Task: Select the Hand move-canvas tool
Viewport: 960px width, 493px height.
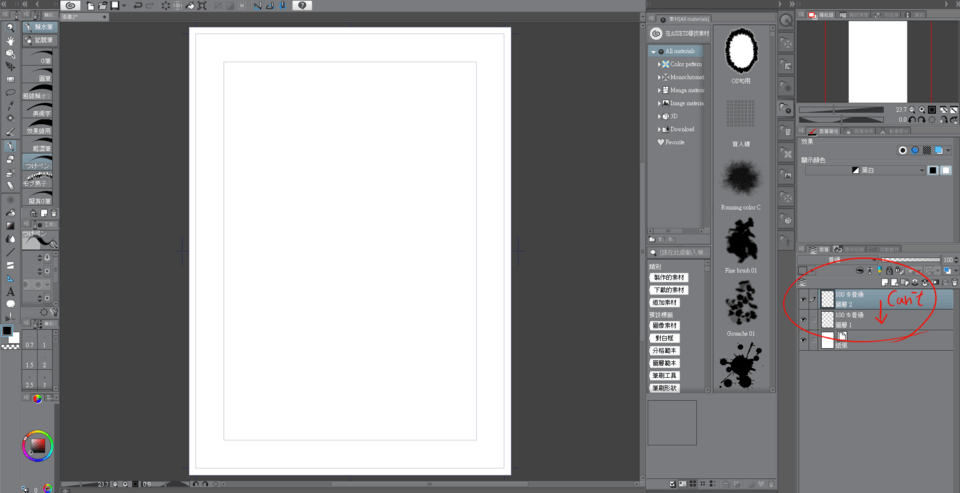Action: click(10, 40)
